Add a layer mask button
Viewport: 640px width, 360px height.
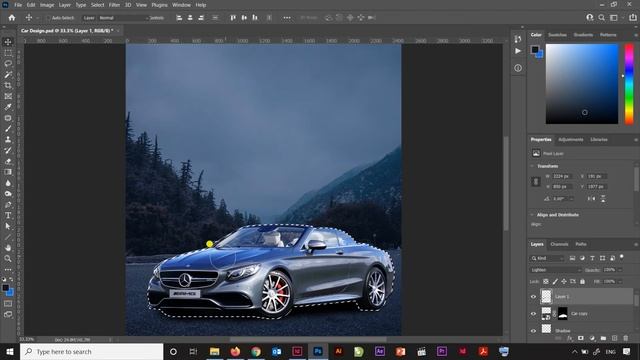tap(581, 338)
